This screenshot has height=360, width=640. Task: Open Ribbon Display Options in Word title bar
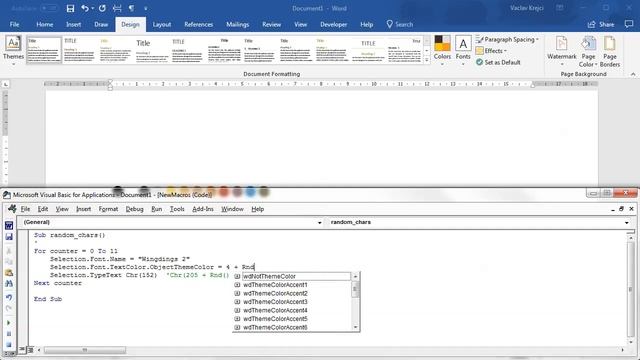coord(560,8)
